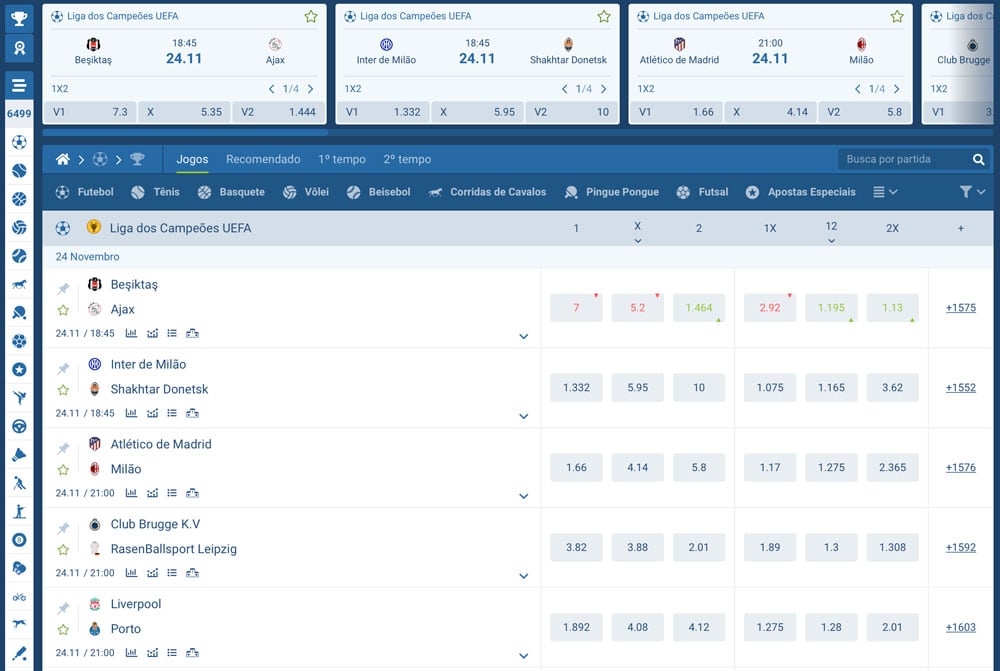Toggle favorite star on Beşiktaş vs Ajax row
This screenshot has height=671, width=1000.
[x=63, y=311]
